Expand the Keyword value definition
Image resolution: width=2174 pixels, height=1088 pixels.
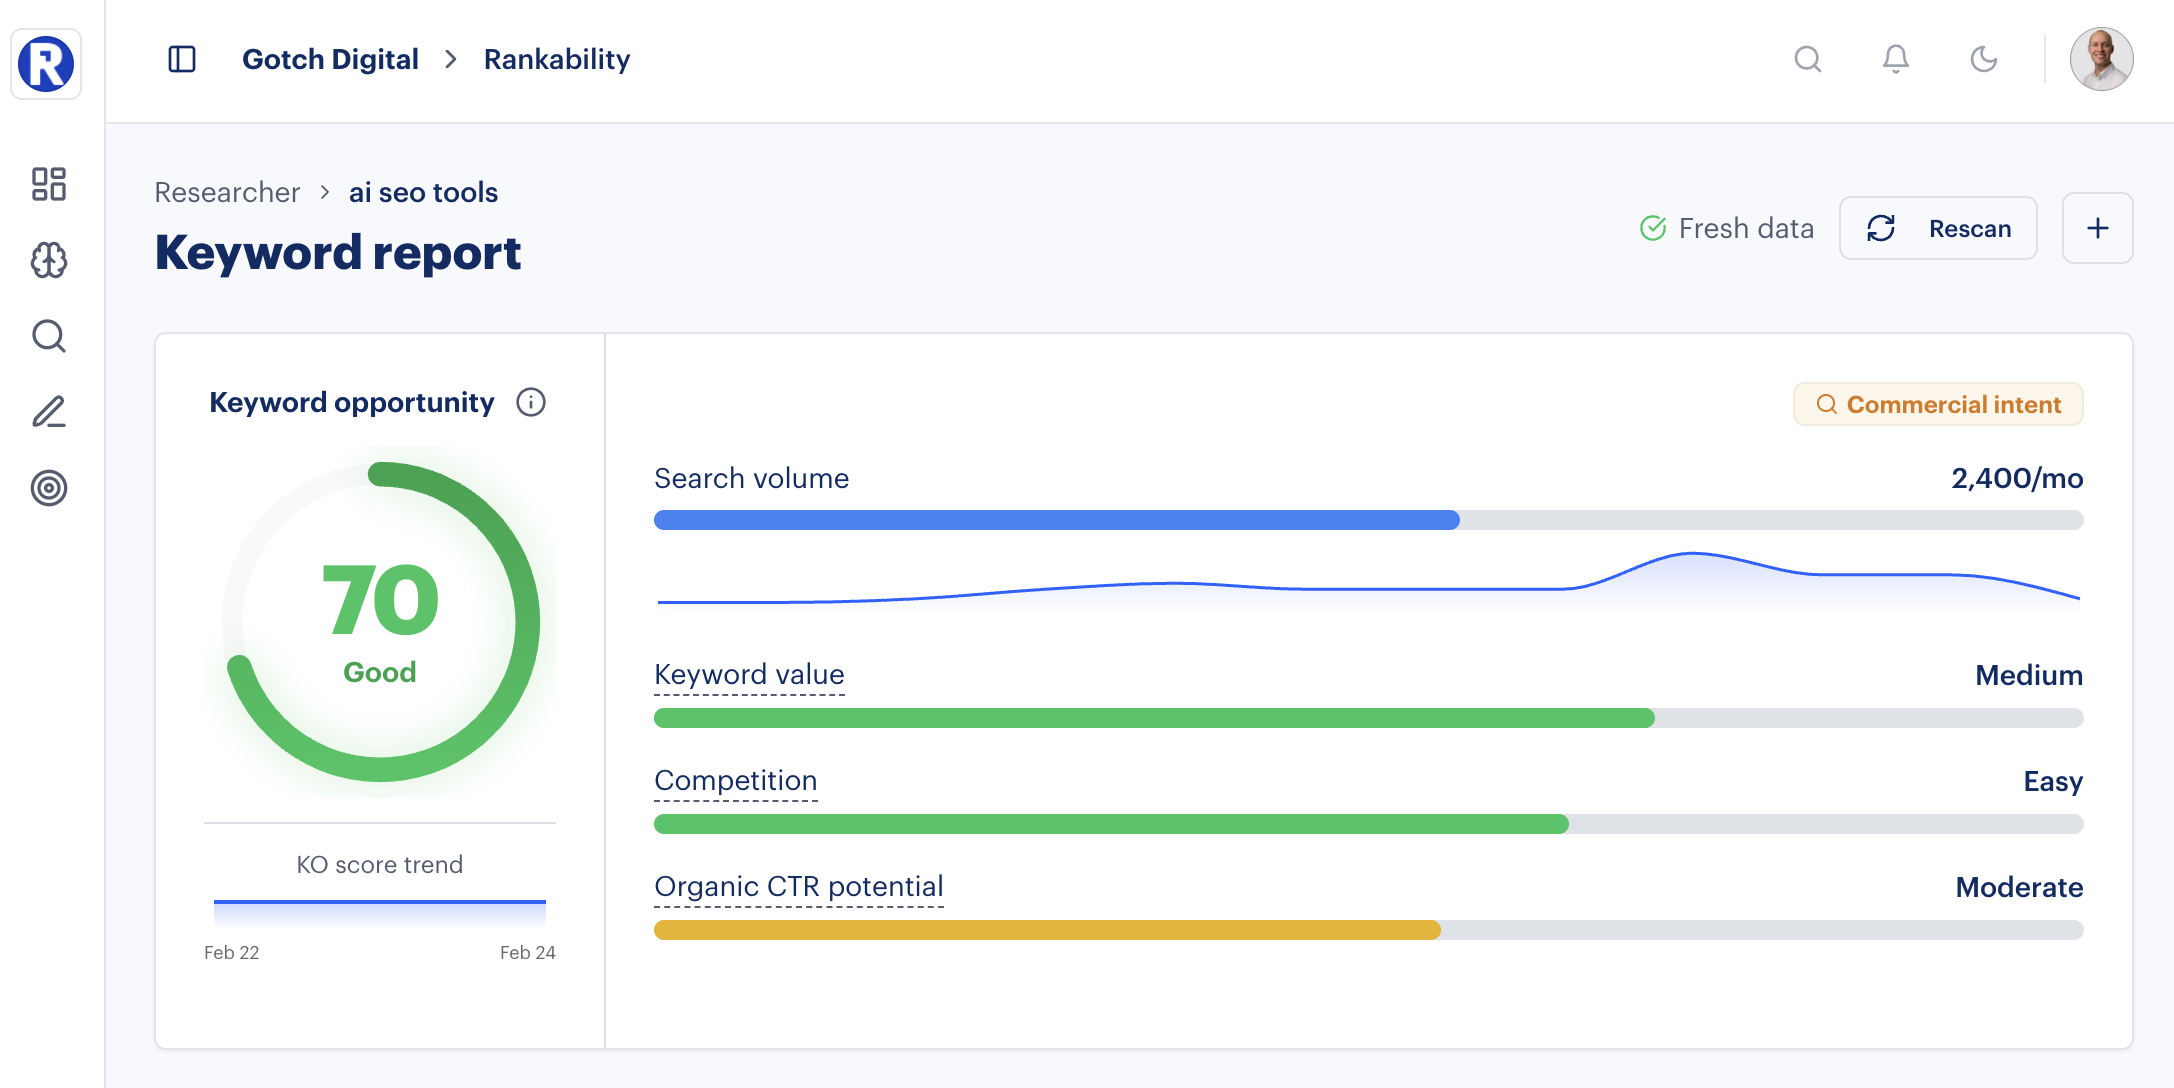point(748,674)
